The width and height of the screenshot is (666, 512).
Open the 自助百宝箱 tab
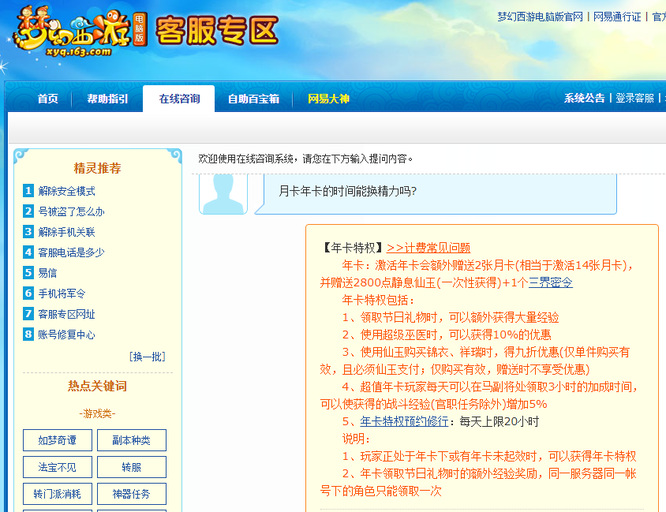click(x=254, y=99)
